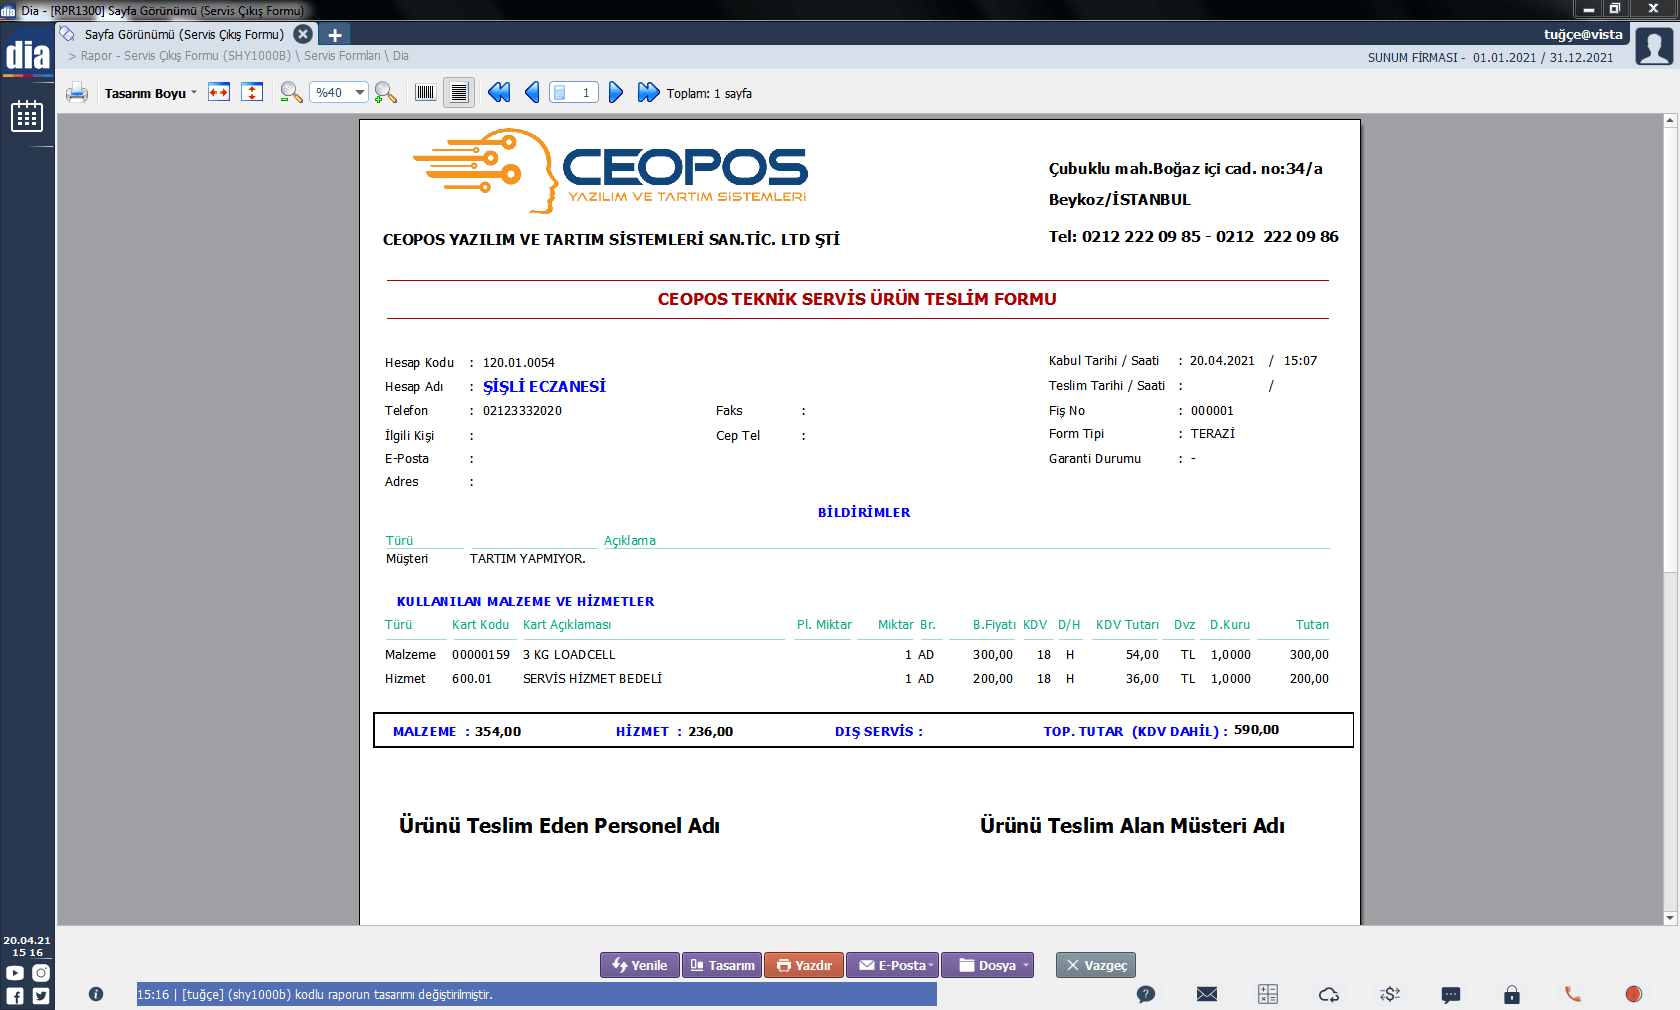
Task: Zoom out with the magnifier icon
Action: click(291, 93)
